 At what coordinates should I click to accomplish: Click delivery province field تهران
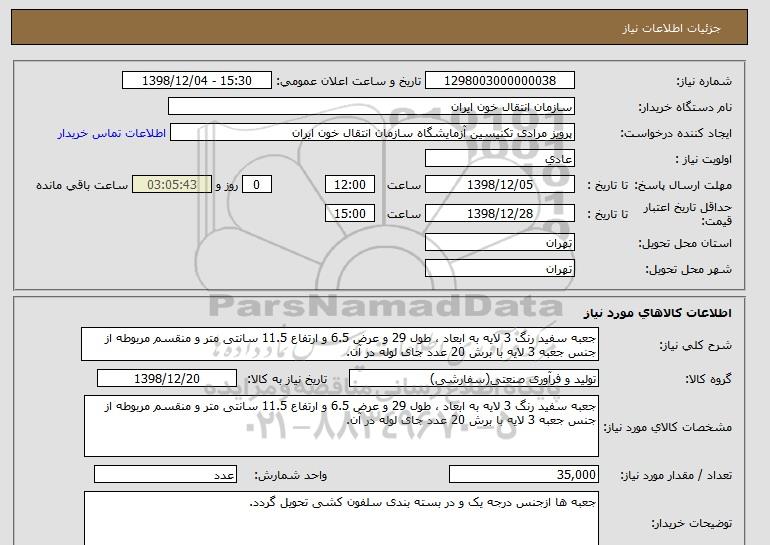pyautogui.click(x=499, y=243)
